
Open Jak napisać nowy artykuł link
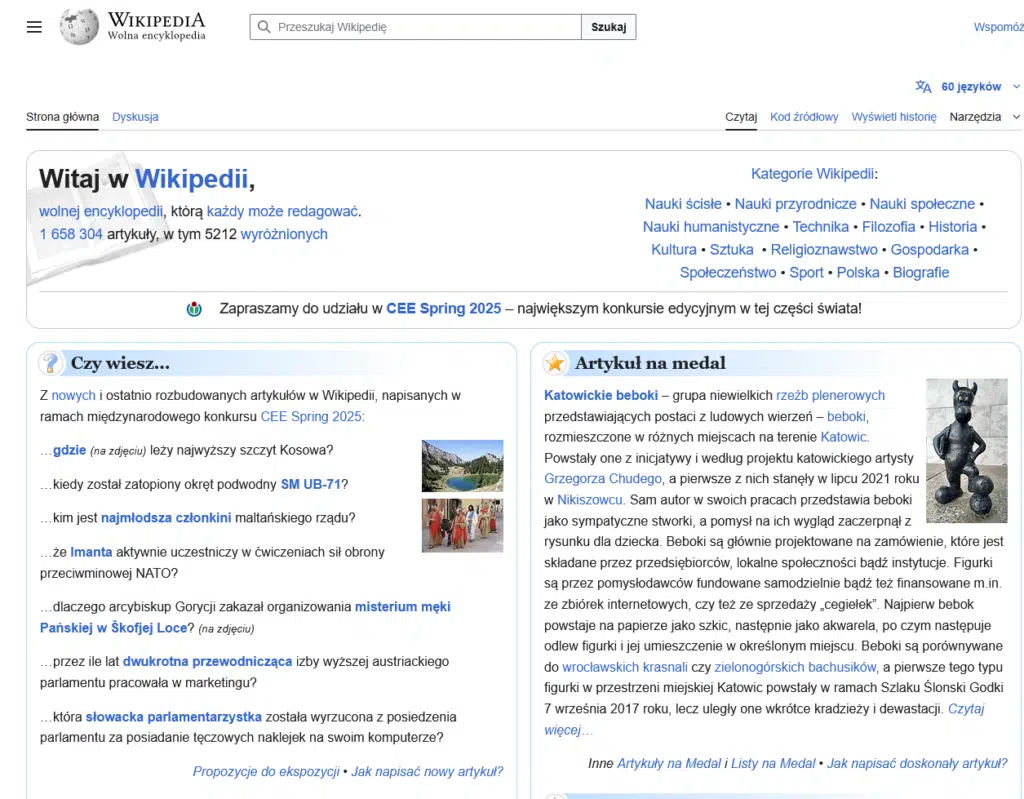pyautogui.click(x=427, y=772)
